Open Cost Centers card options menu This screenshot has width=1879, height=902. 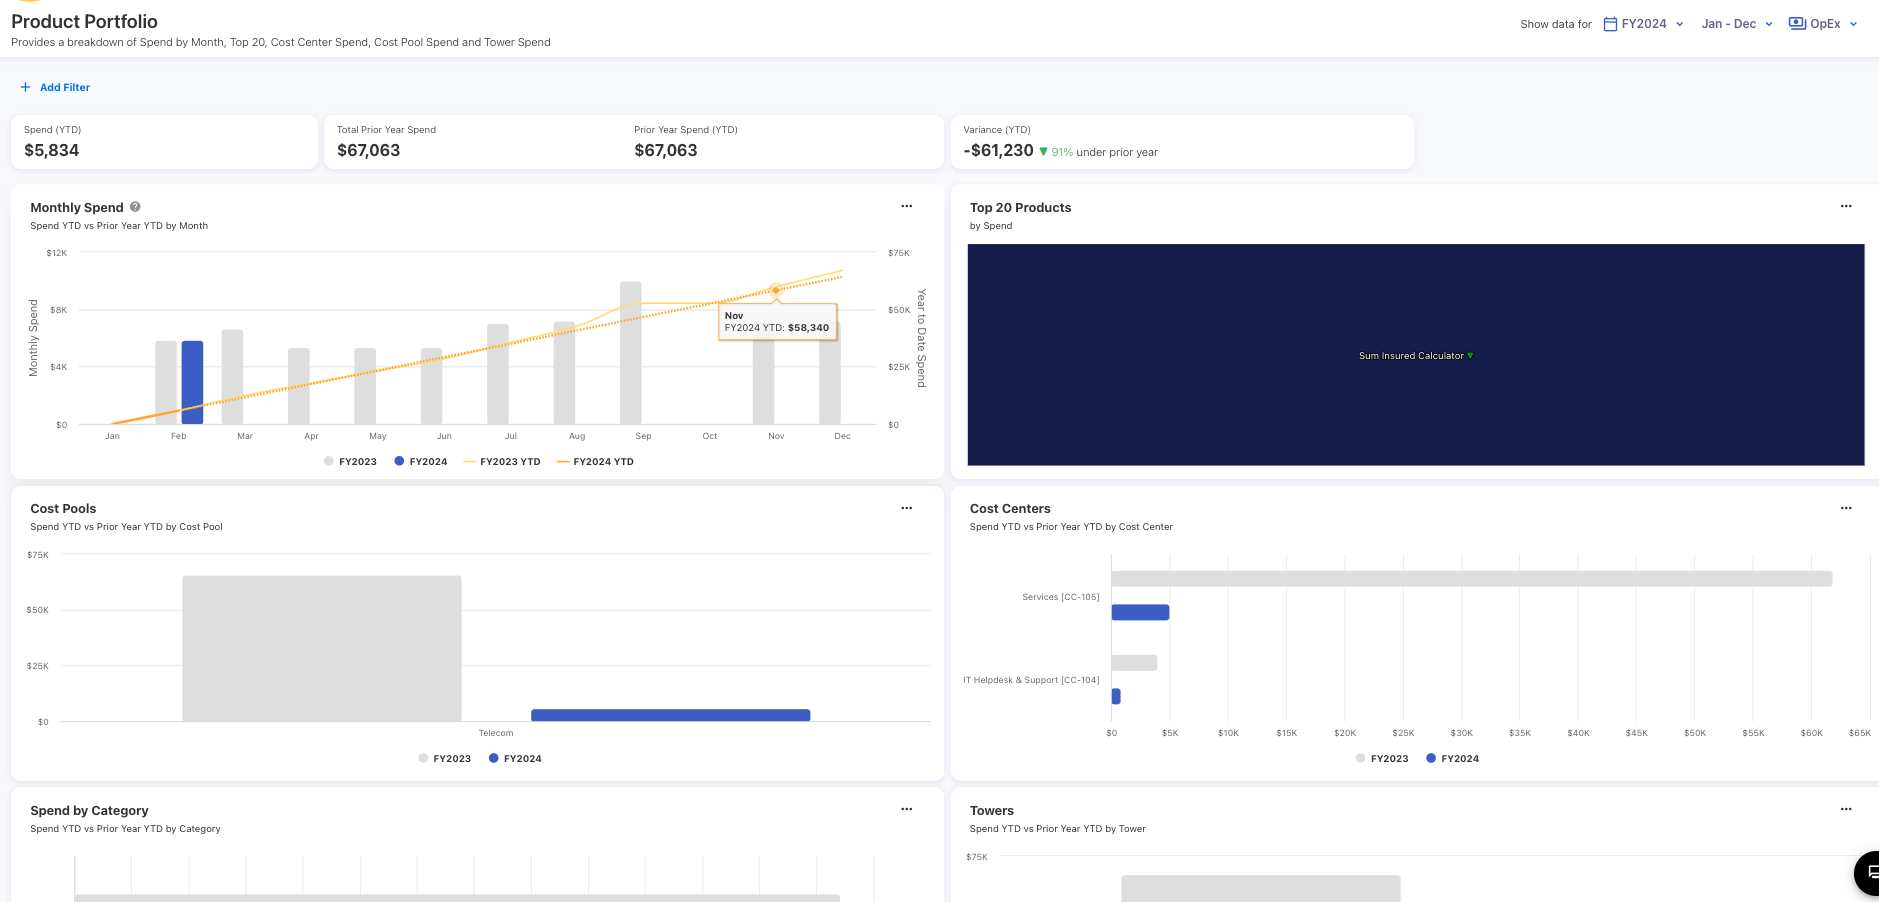click(1845, 508)
